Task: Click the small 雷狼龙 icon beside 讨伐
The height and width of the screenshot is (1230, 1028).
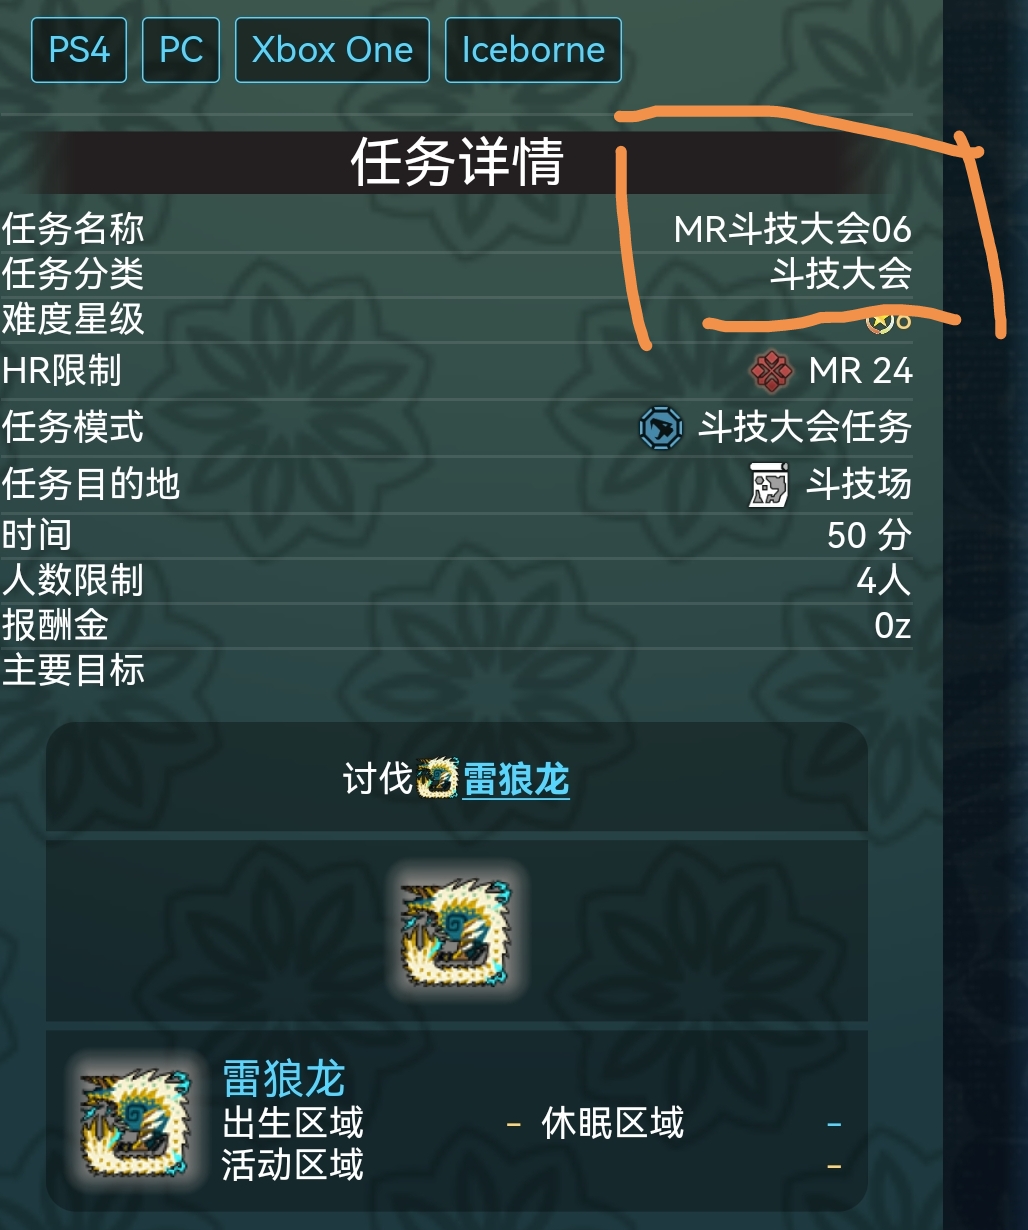Action: pyautogui.click(x=437, y=778)
